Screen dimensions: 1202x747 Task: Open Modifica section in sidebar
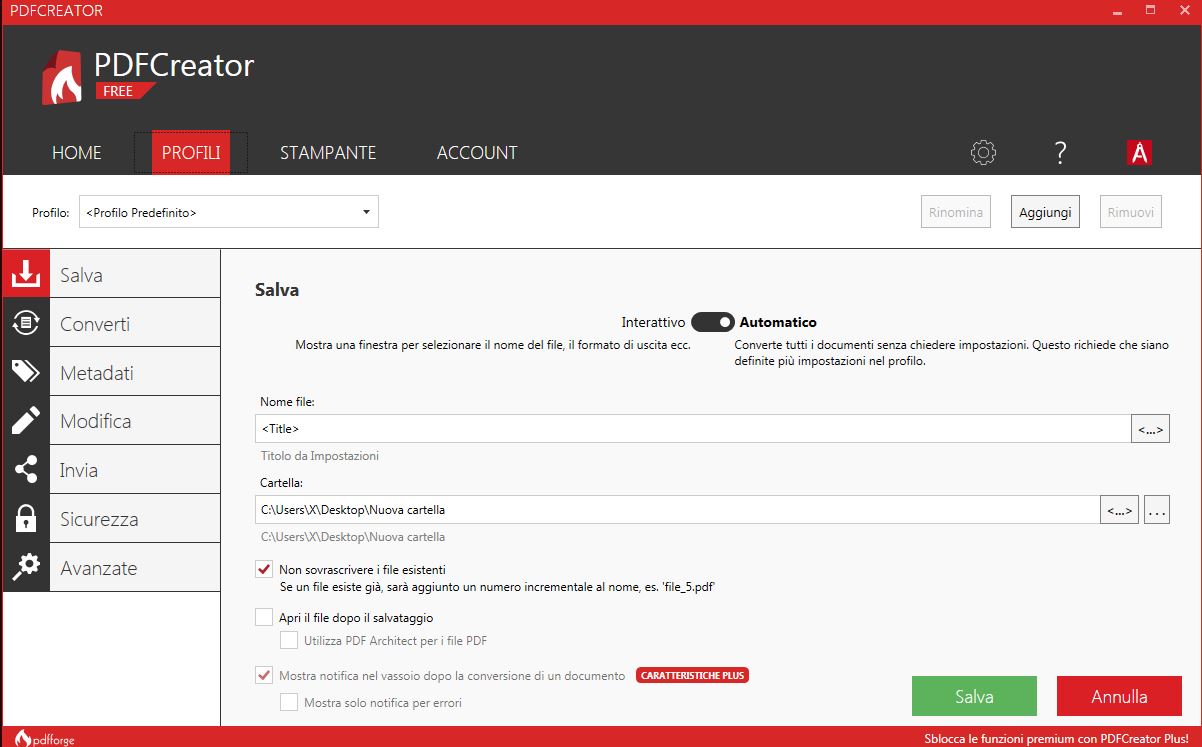pos(111,421)
